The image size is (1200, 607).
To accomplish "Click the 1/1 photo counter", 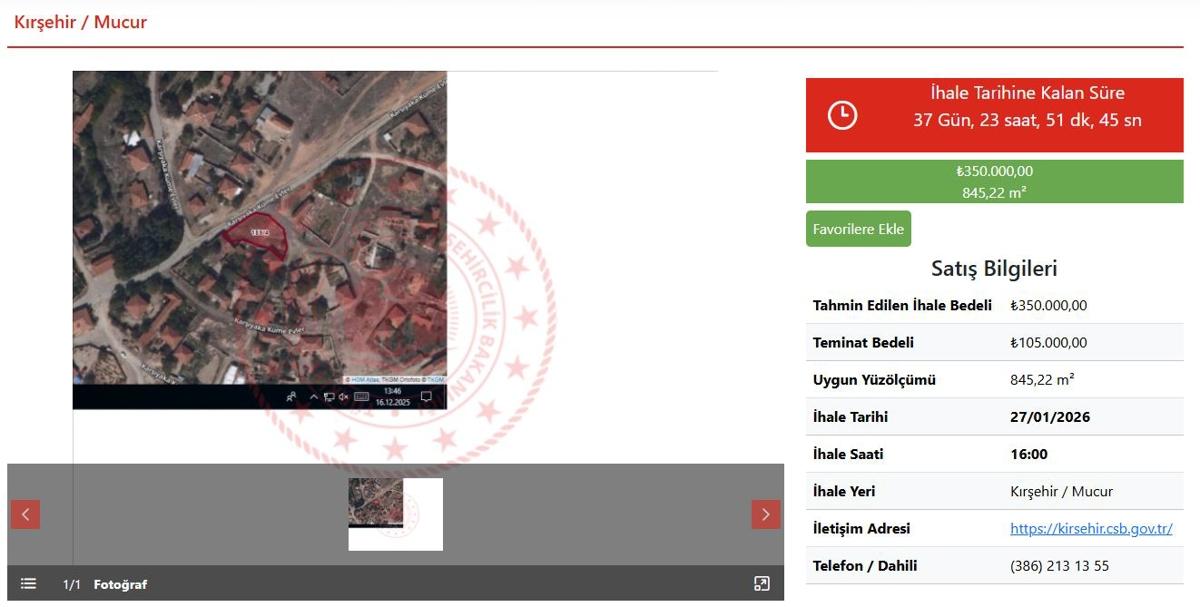I will tap(72, 585).
